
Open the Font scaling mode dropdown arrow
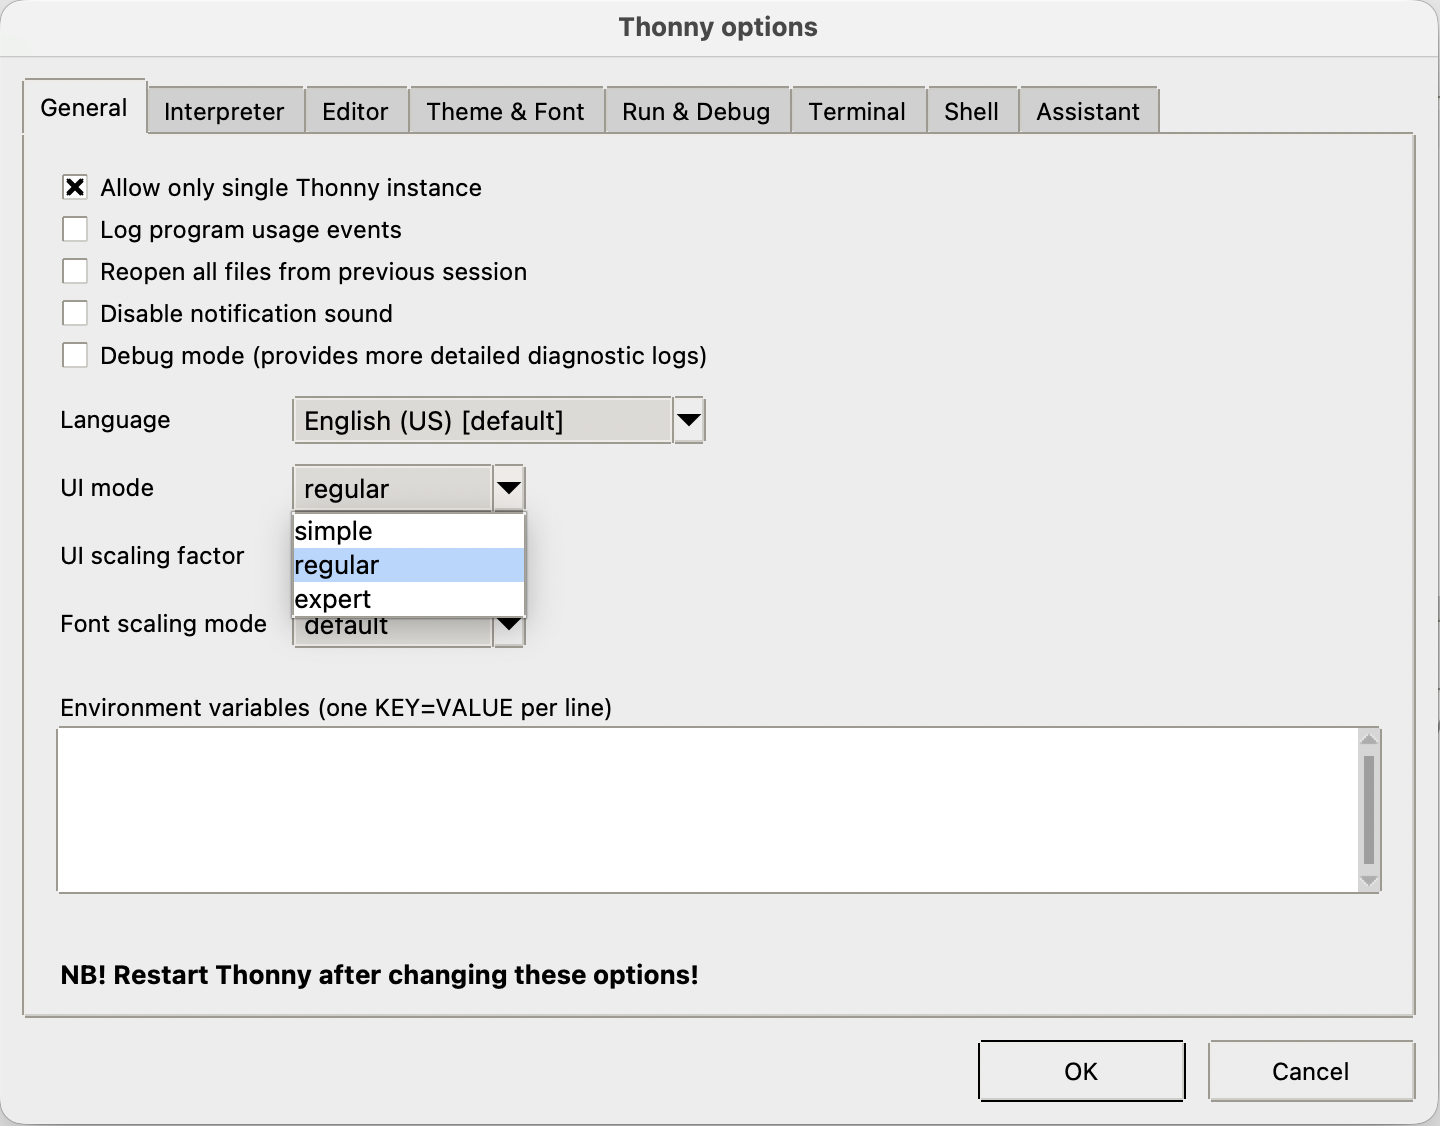[509, 632]
